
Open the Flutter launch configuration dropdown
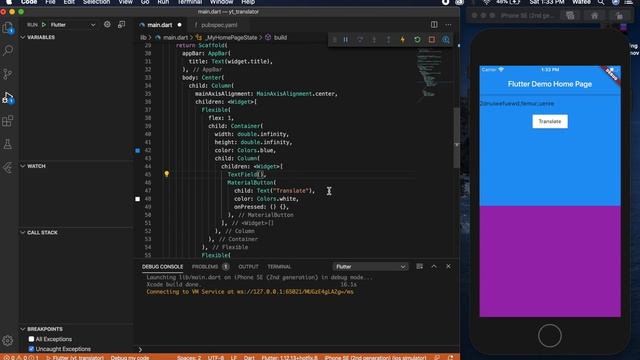pyautogui.click(x=73, y=25)
